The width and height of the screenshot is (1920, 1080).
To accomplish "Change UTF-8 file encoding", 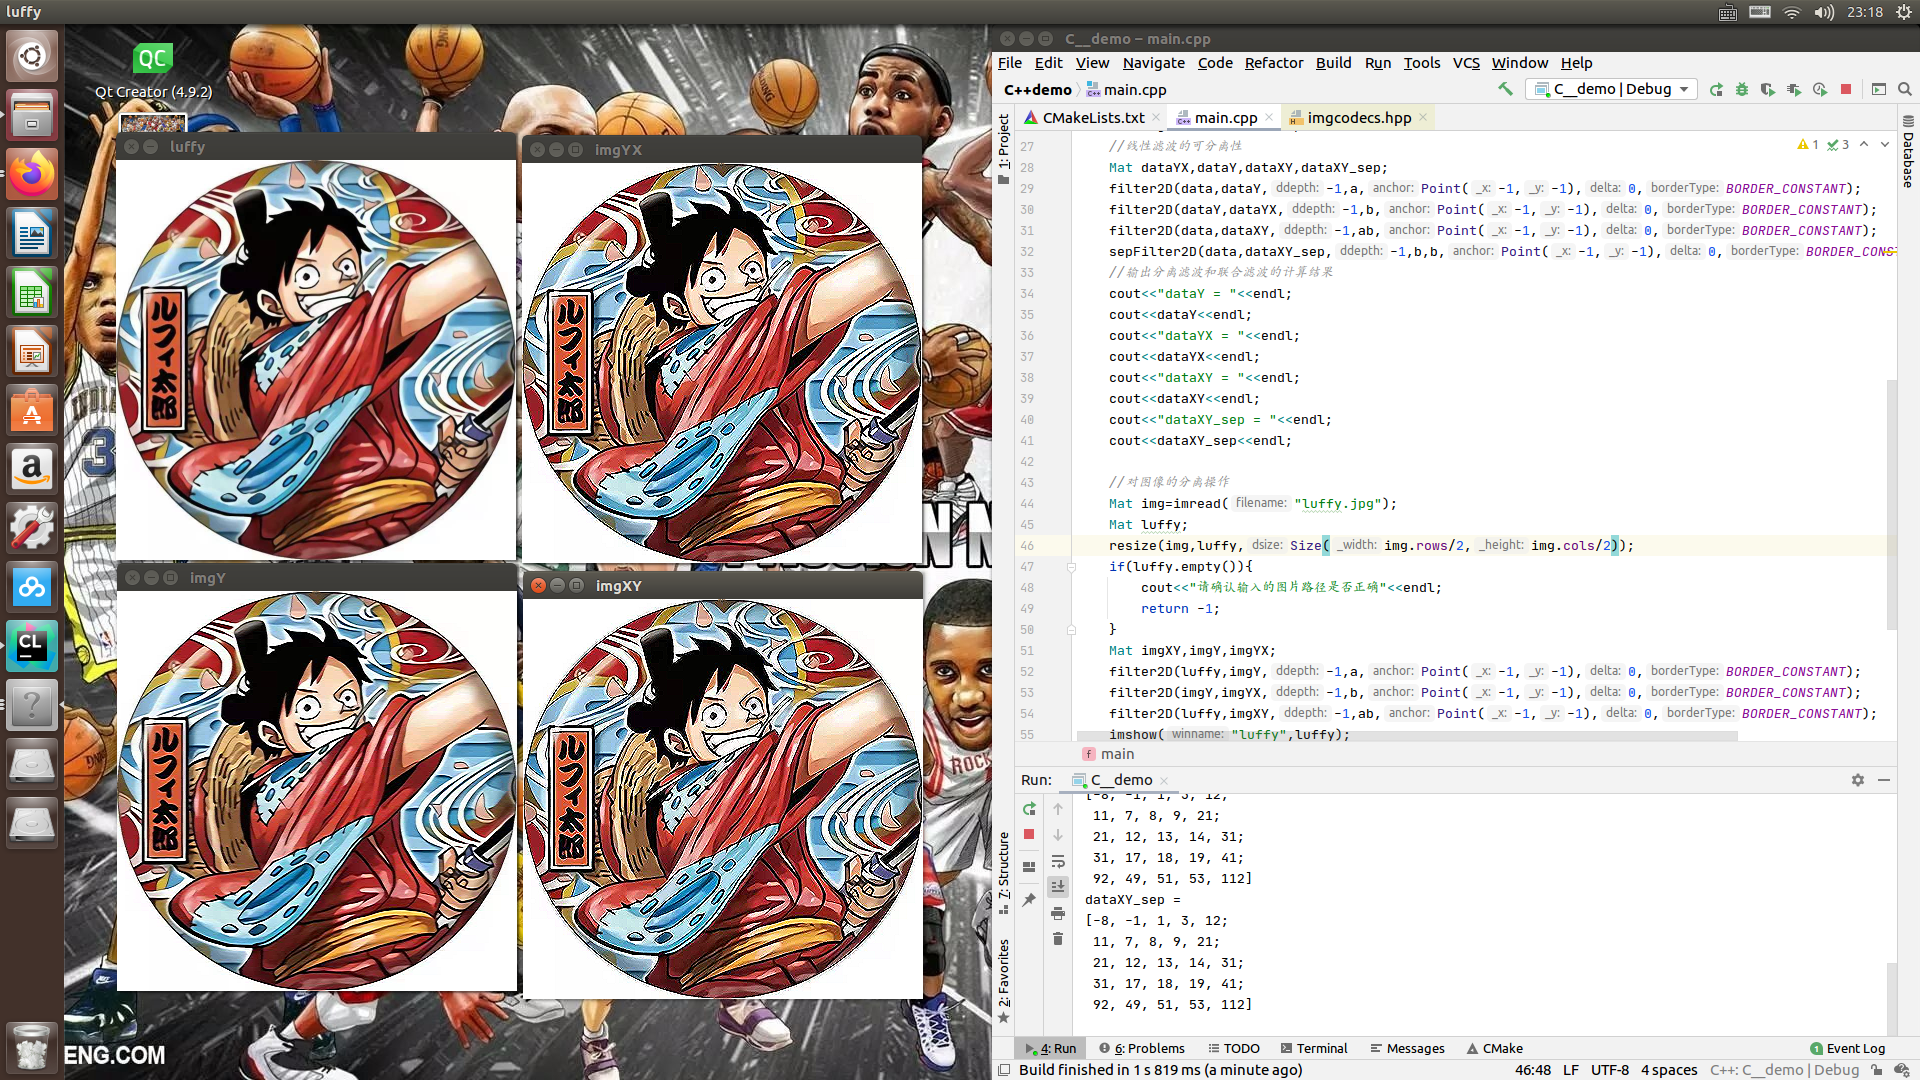I will tap(1610, 1070).
